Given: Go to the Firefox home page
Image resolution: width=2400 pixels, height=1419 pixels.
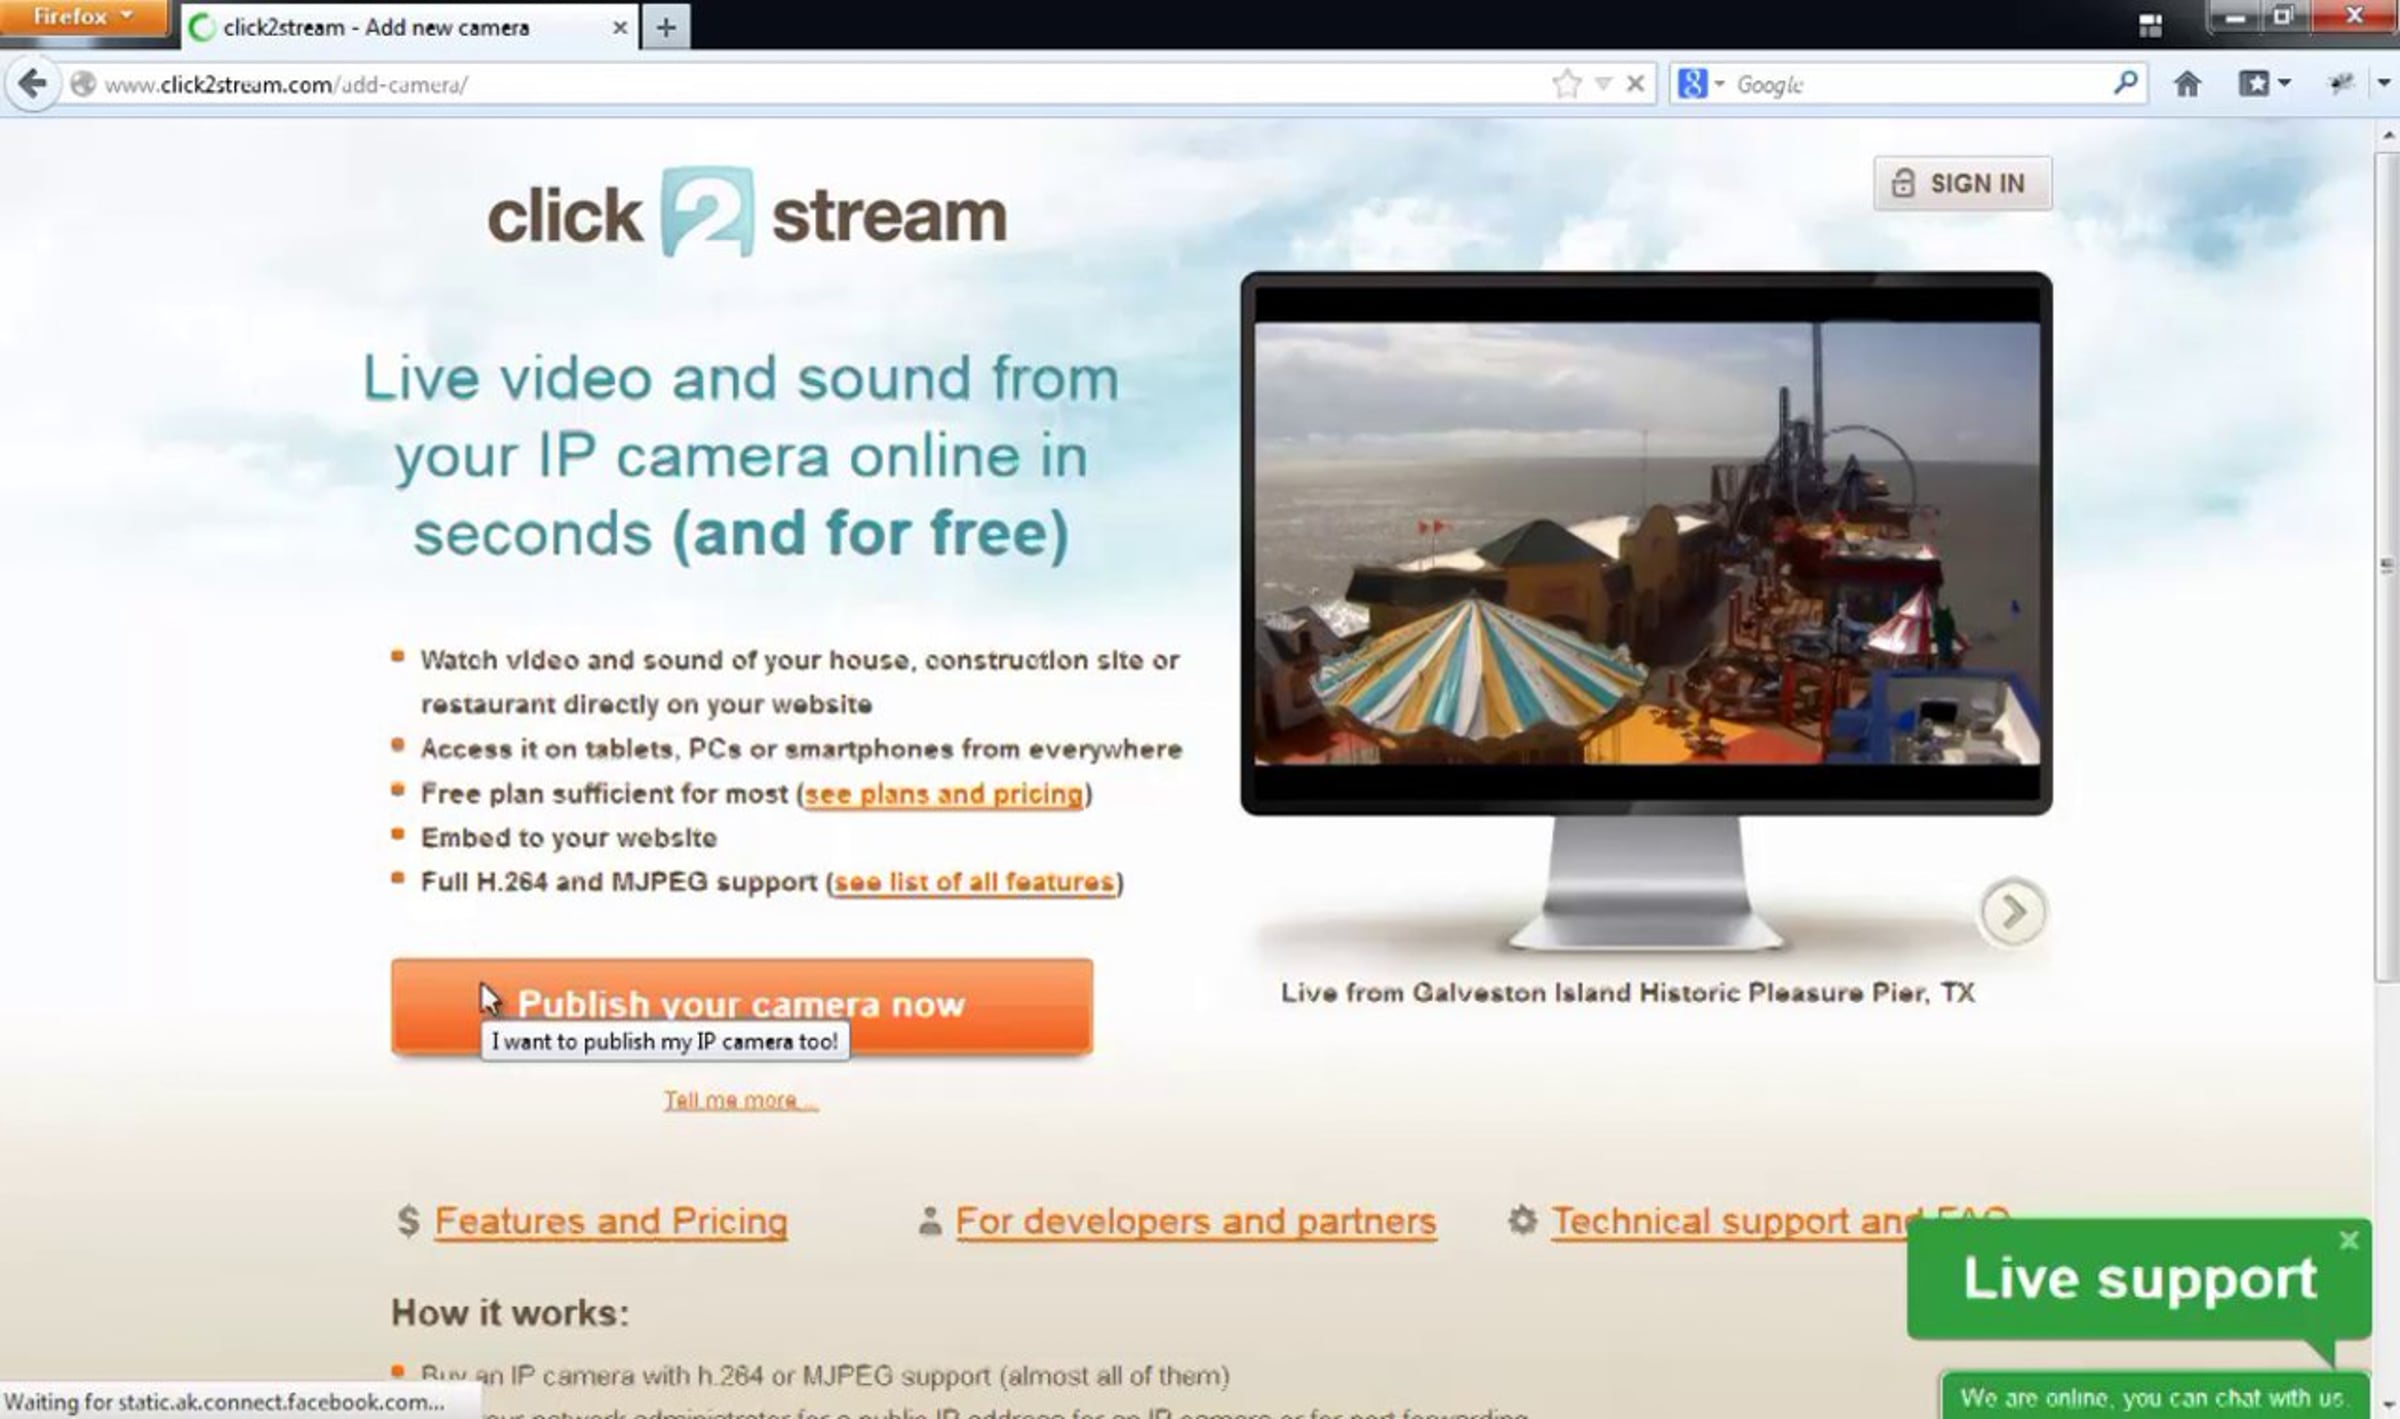Looking at the screenshot, I should point(2187,84).
